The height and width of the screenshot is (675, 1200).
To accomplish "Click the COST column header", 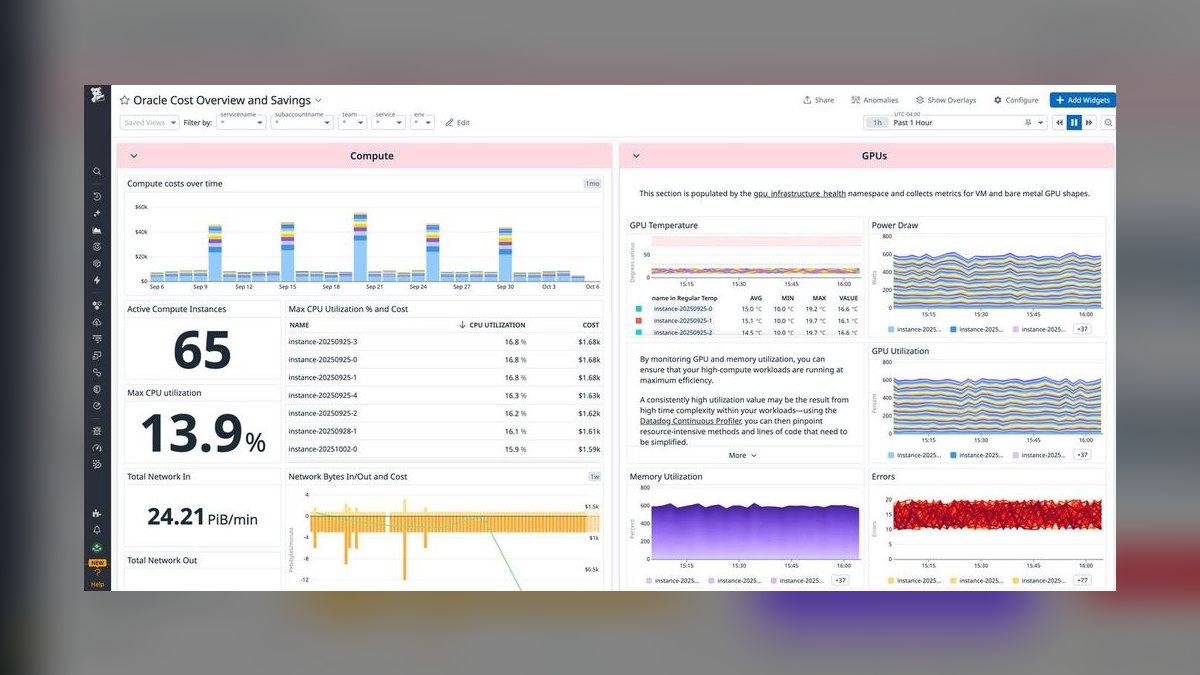I will 591,325.
